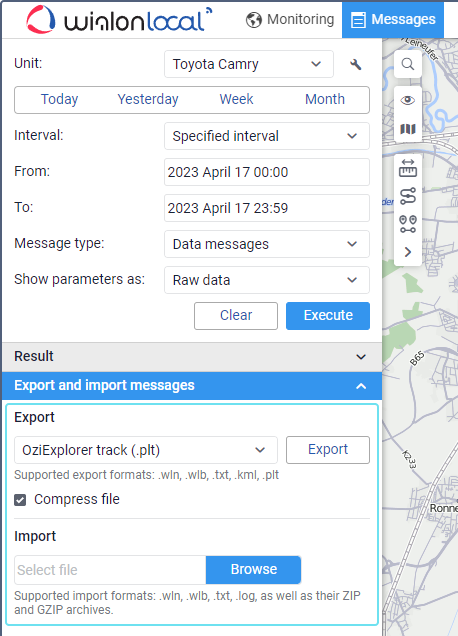Select the nearest units tool icon

408,224
